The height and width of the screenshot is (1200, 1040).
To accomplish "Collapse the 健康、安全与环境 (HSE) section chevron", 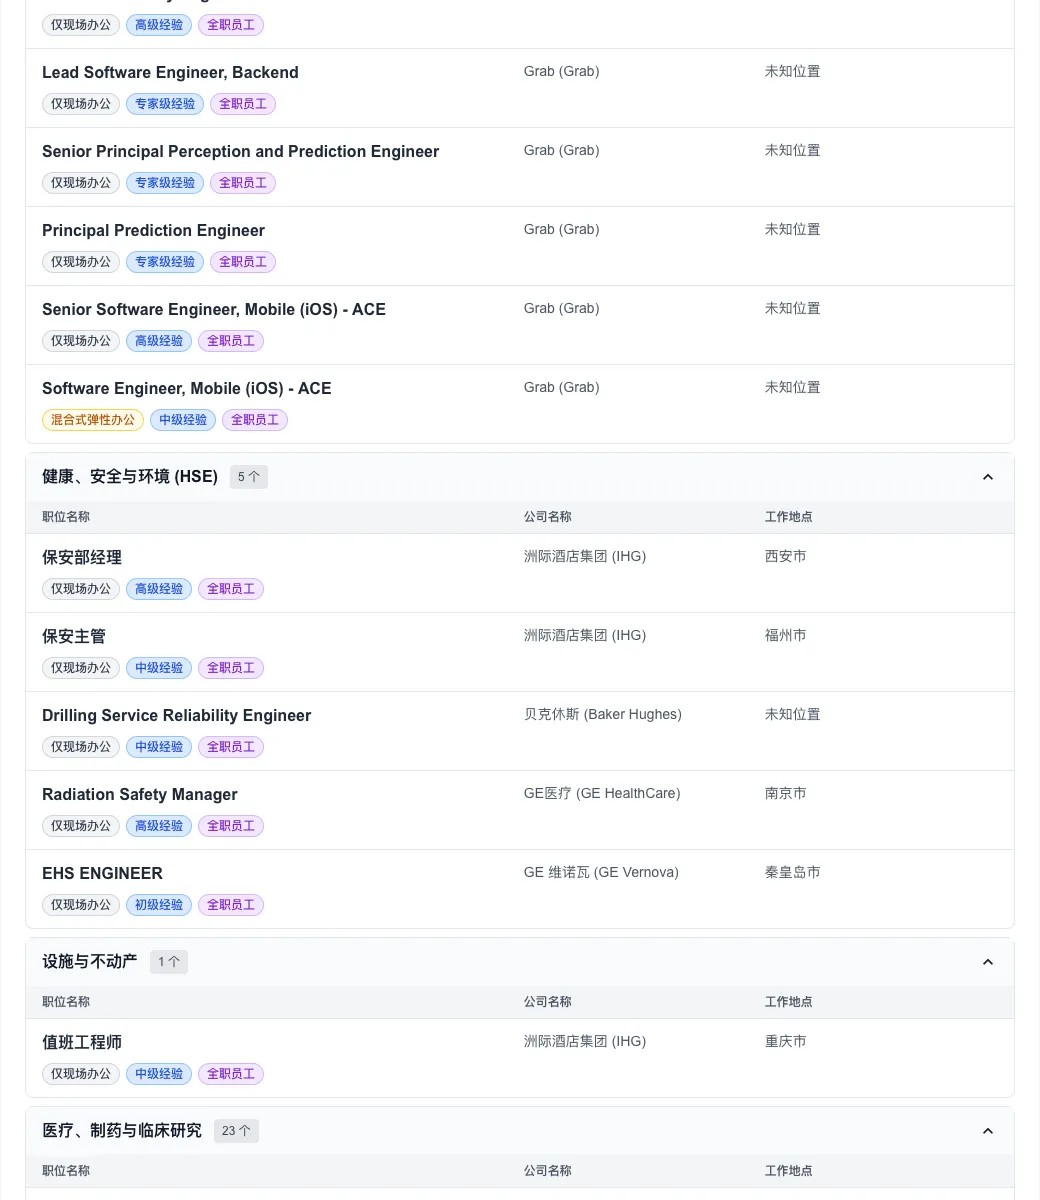I will 987,477.
